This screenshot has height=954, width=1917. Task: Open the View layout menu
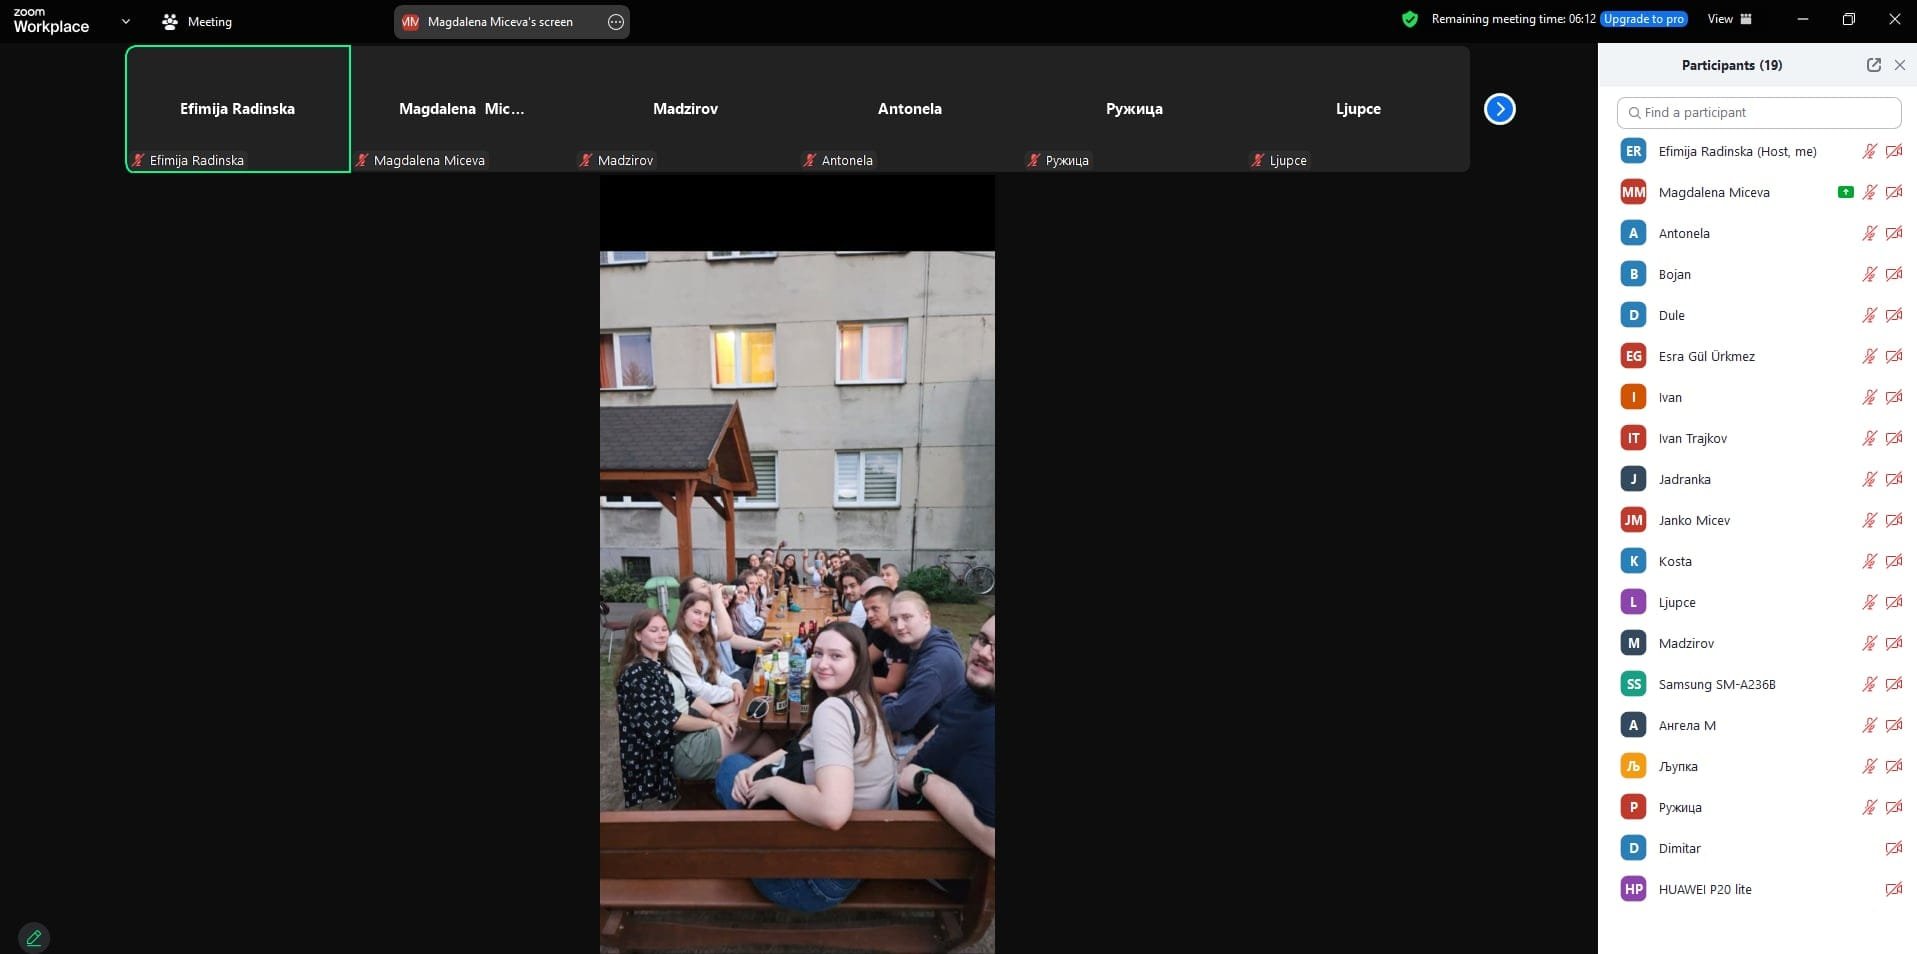[1730, 19]
